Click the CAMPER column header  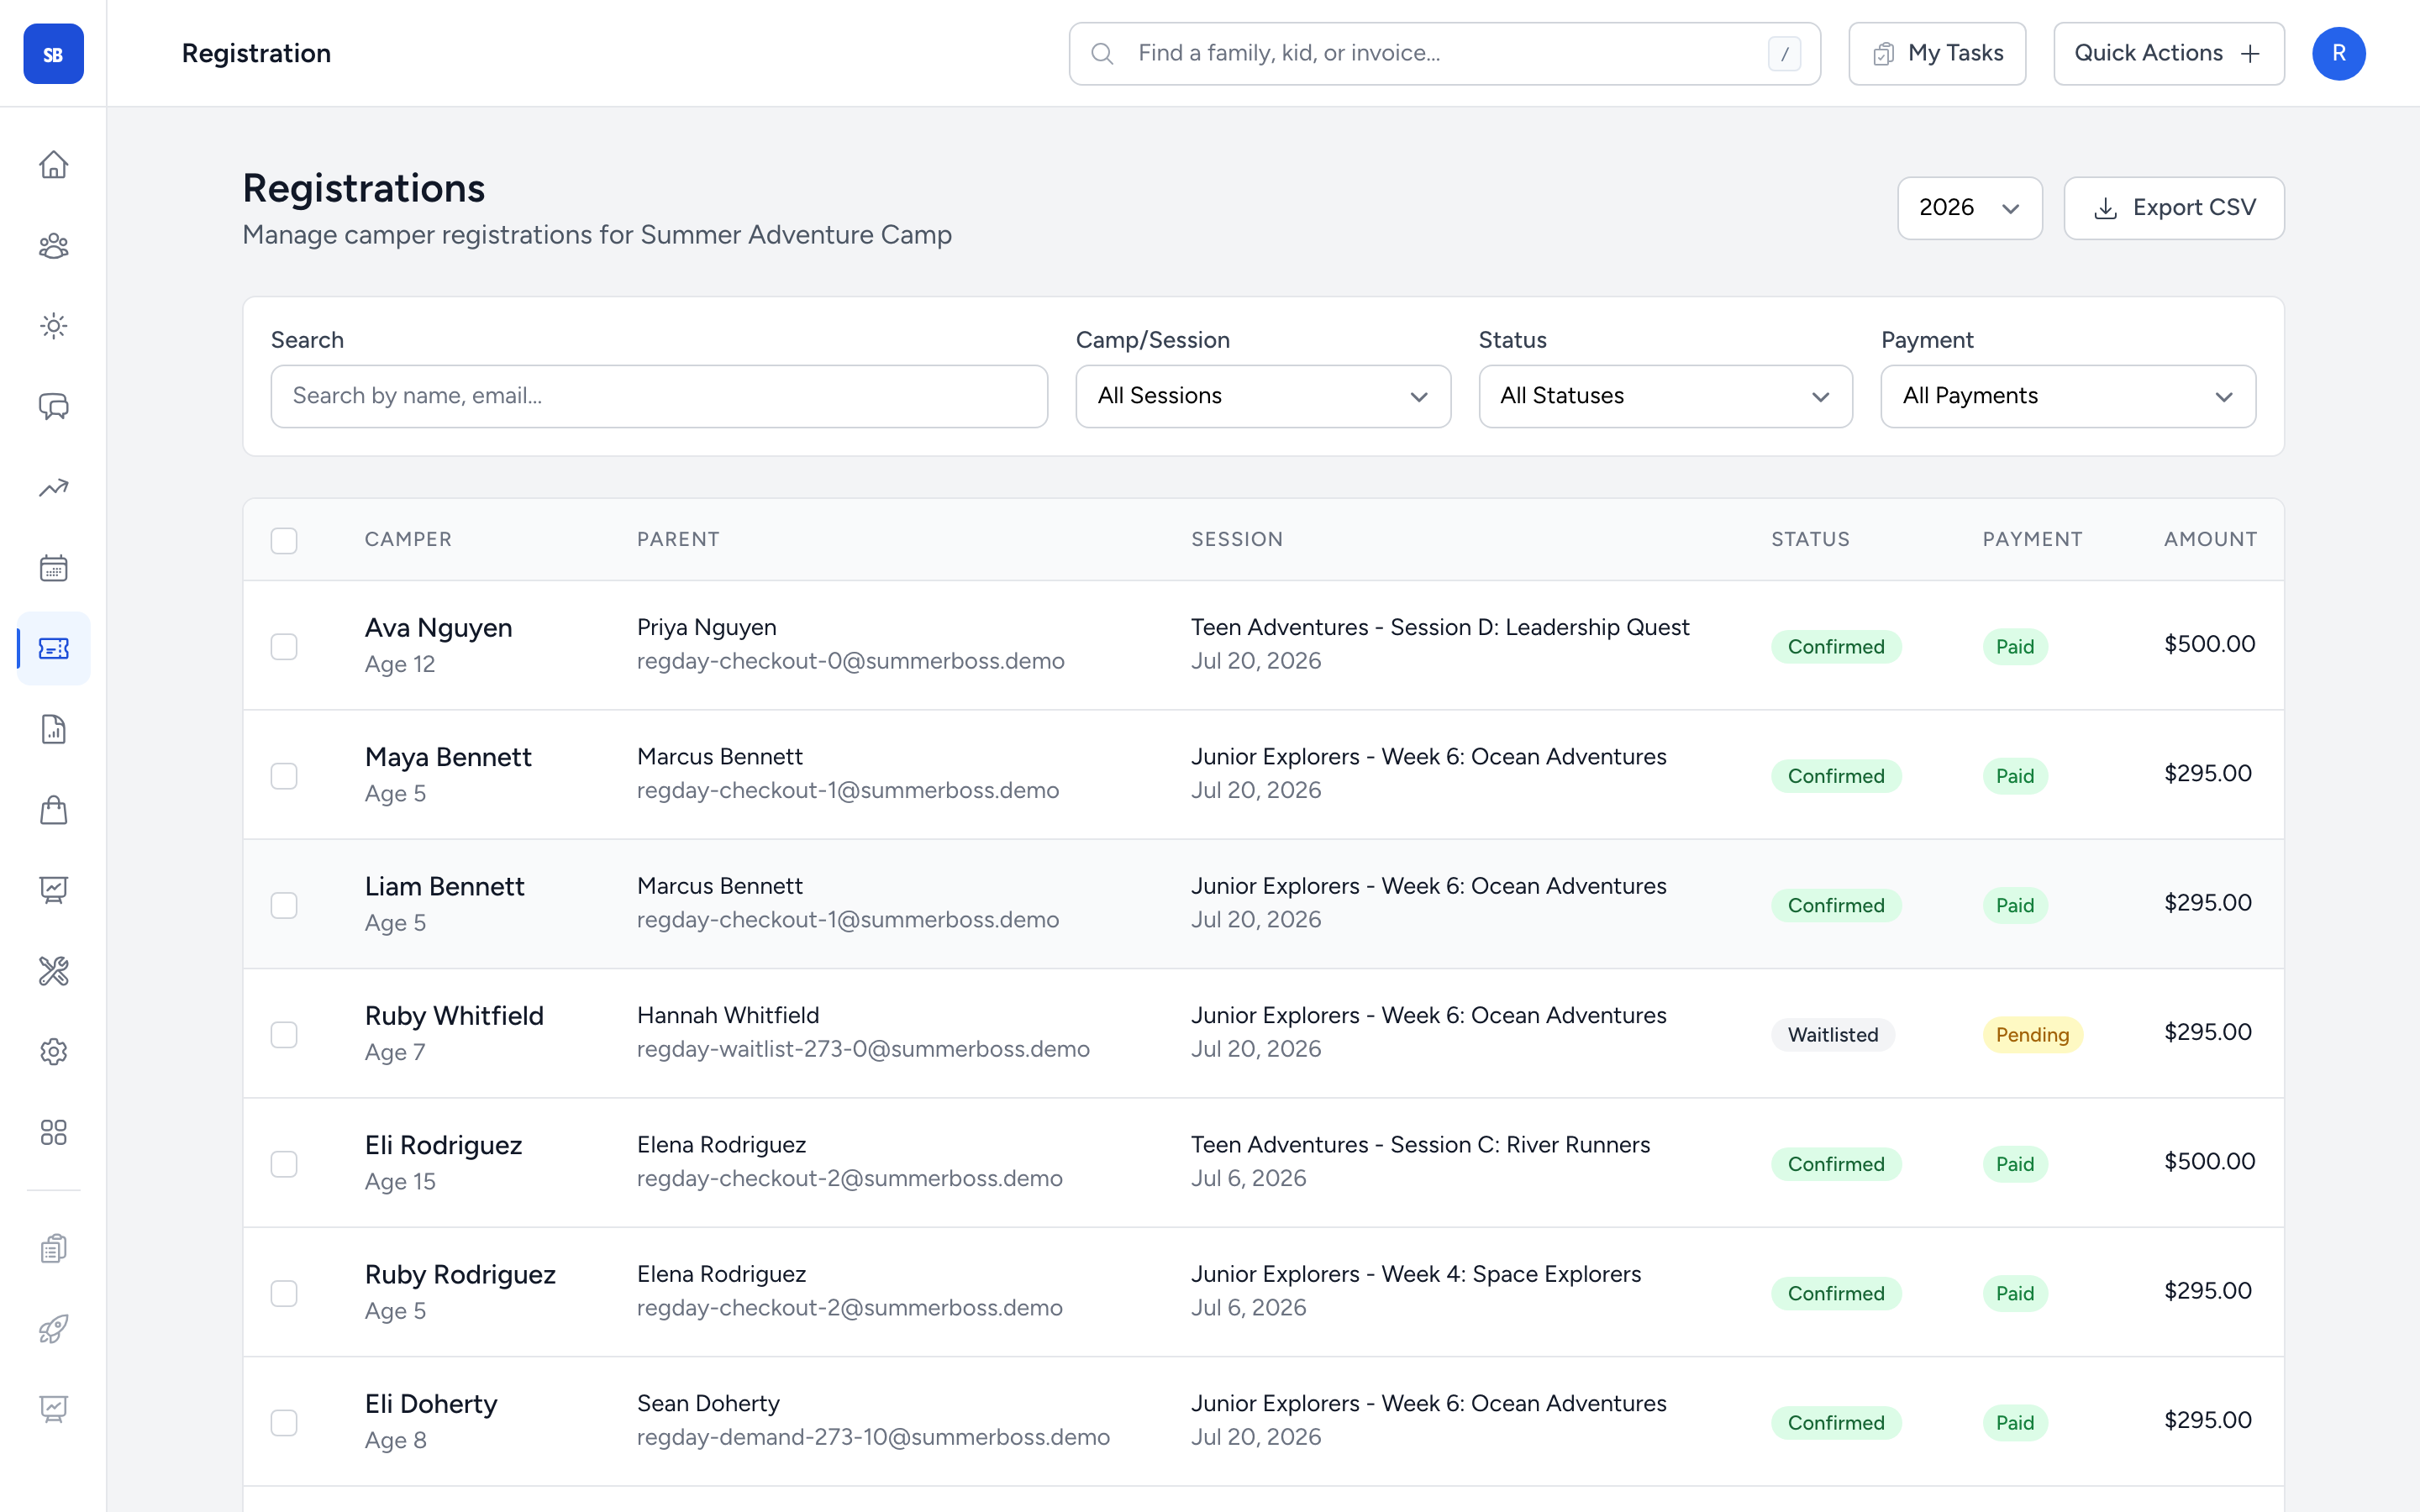click(x=408, y=539)
